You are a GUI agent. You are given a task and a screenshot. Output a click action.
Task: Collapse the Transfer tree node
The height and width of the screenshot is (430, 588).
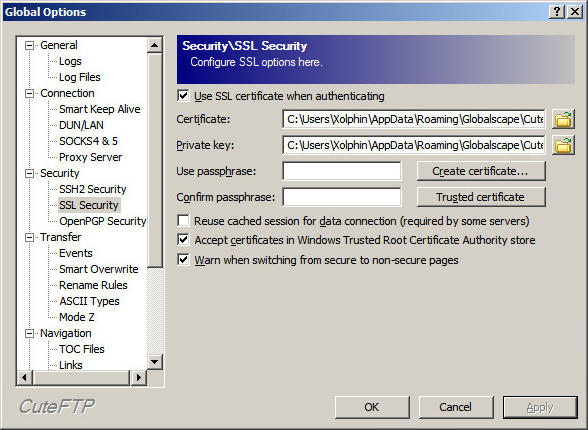coord(29,237)
